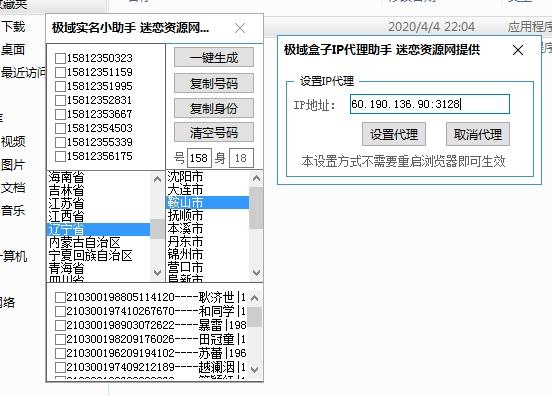The height and width of the screenshot is (396, 552).
Task: Click the 取消代理 button
Action: point(478,134)
